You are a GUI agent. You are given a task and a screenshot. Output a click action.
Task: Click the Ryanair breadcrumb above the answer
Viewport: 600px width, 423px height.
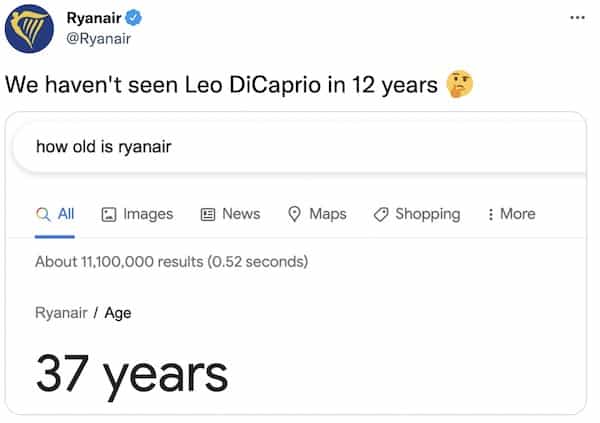click(60, 313)
